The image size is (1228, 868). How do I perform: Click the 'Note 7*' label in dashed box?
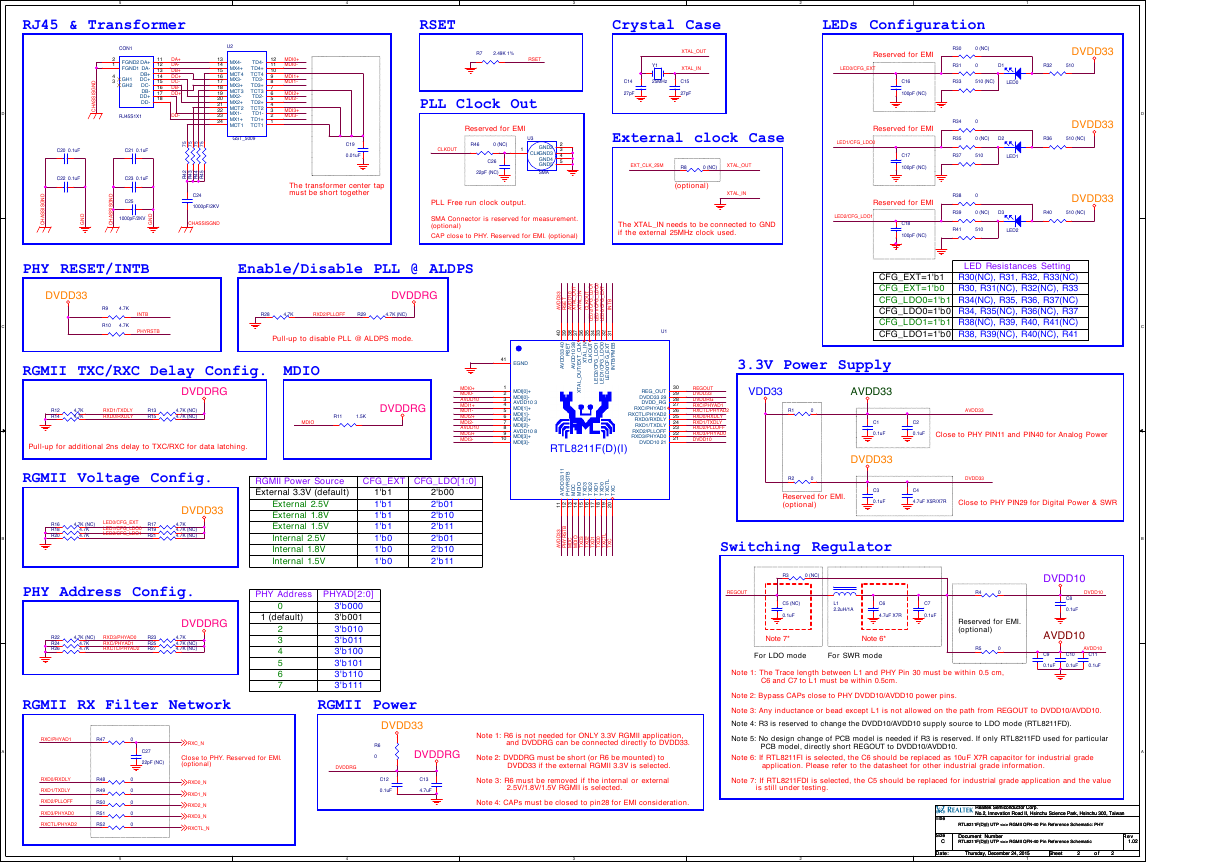click(778, 638)
